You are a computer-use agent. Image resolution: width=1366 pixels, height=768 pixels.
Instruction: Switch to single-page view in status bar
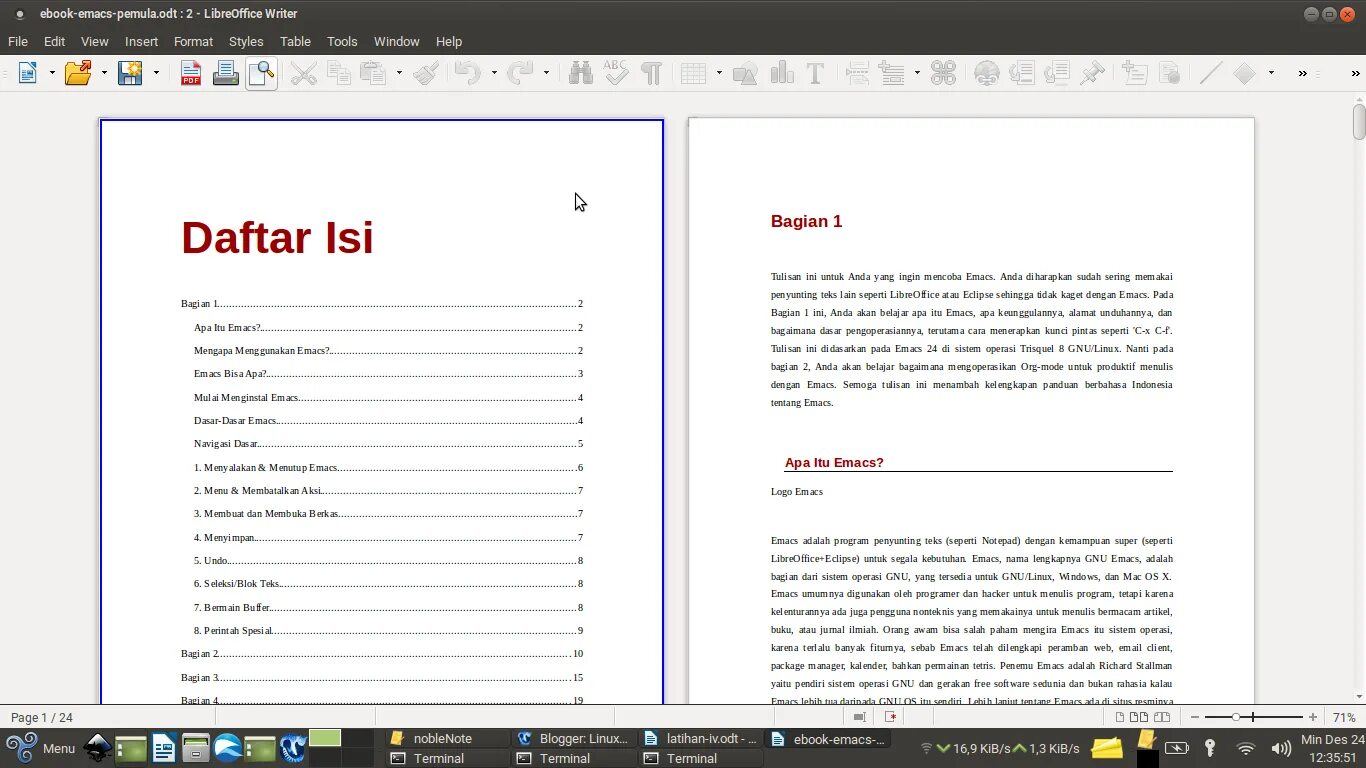(x=1120, y=717)
